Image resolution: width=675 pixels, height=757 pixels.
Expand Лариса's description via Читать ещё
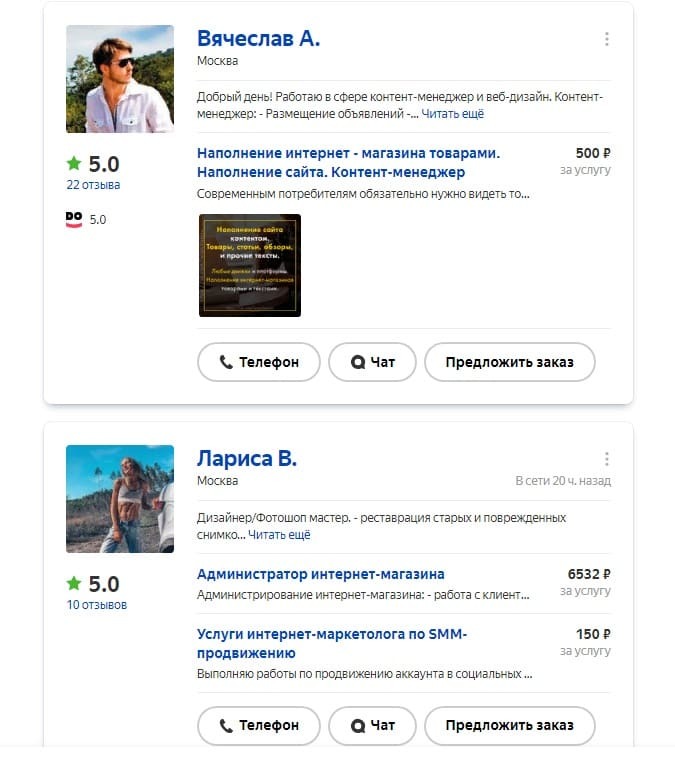point(279,535)
